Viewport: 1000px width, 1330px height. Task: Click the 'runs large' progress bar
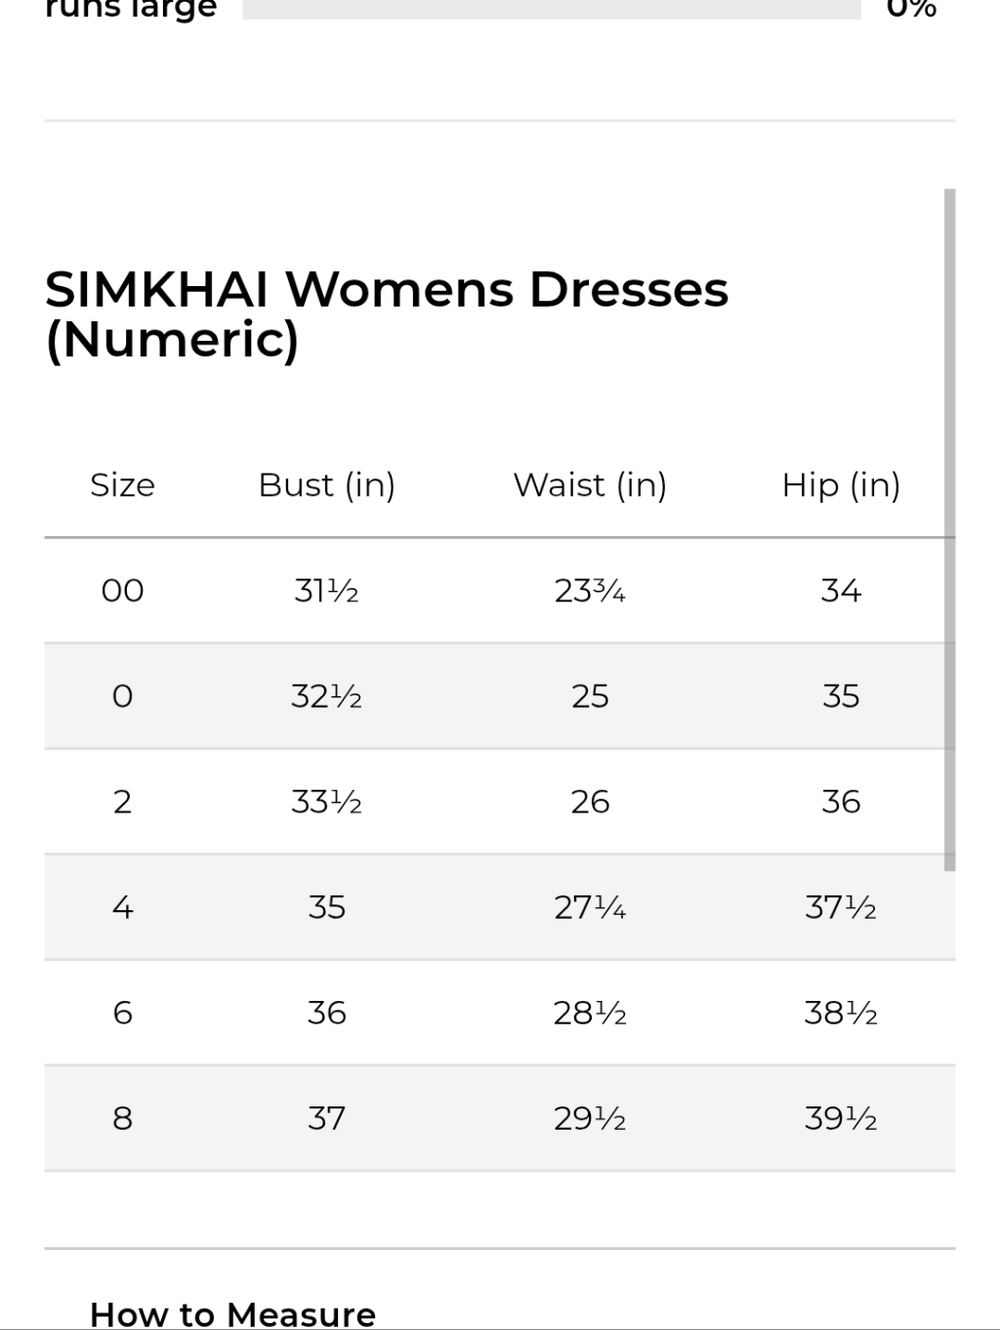551,9
